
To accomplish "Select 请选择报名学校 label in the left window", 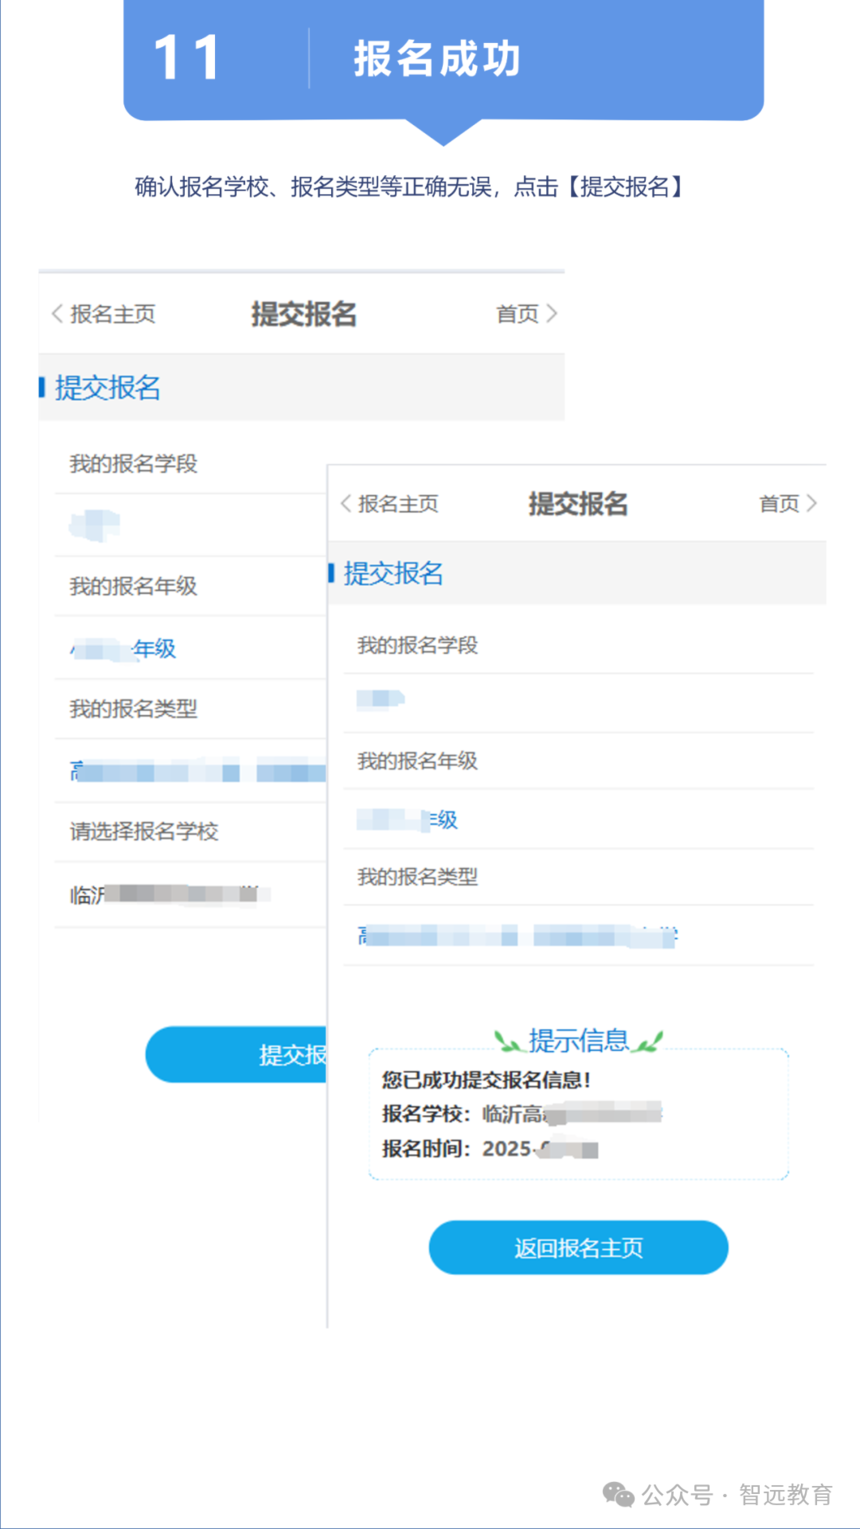I will pos(144,831).
